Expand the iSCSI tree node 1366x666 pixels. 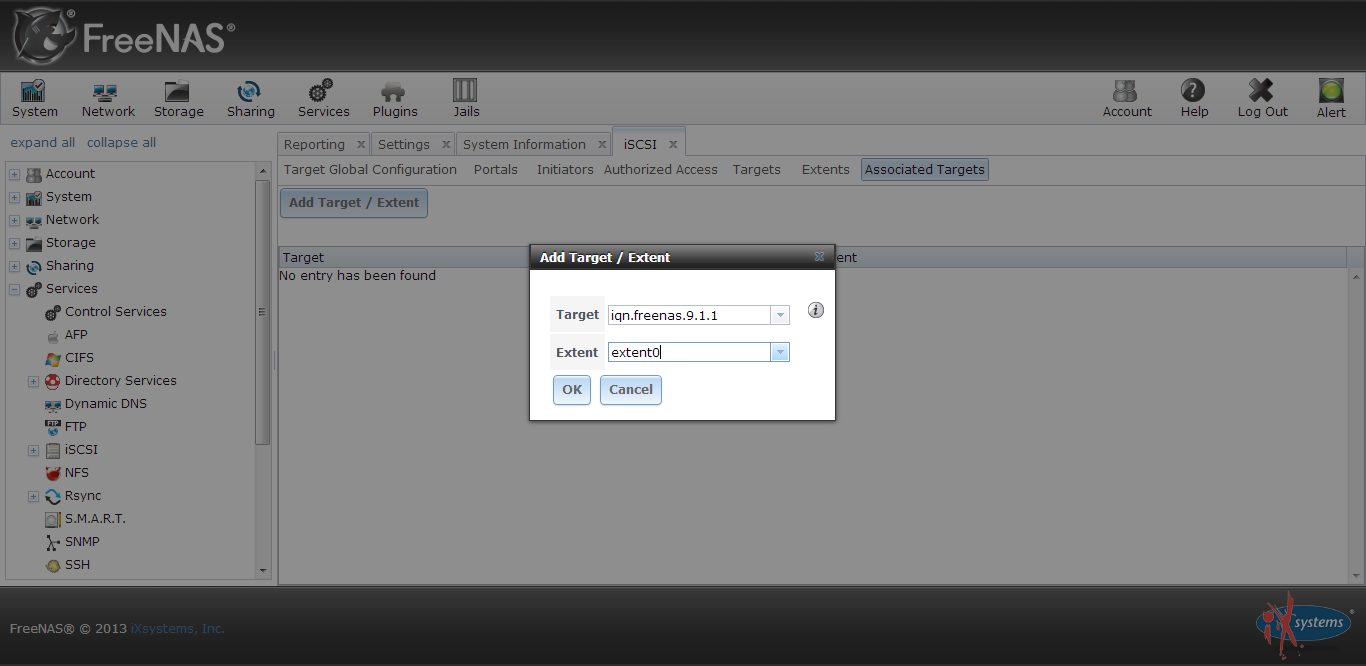click(x=34, y=451)
